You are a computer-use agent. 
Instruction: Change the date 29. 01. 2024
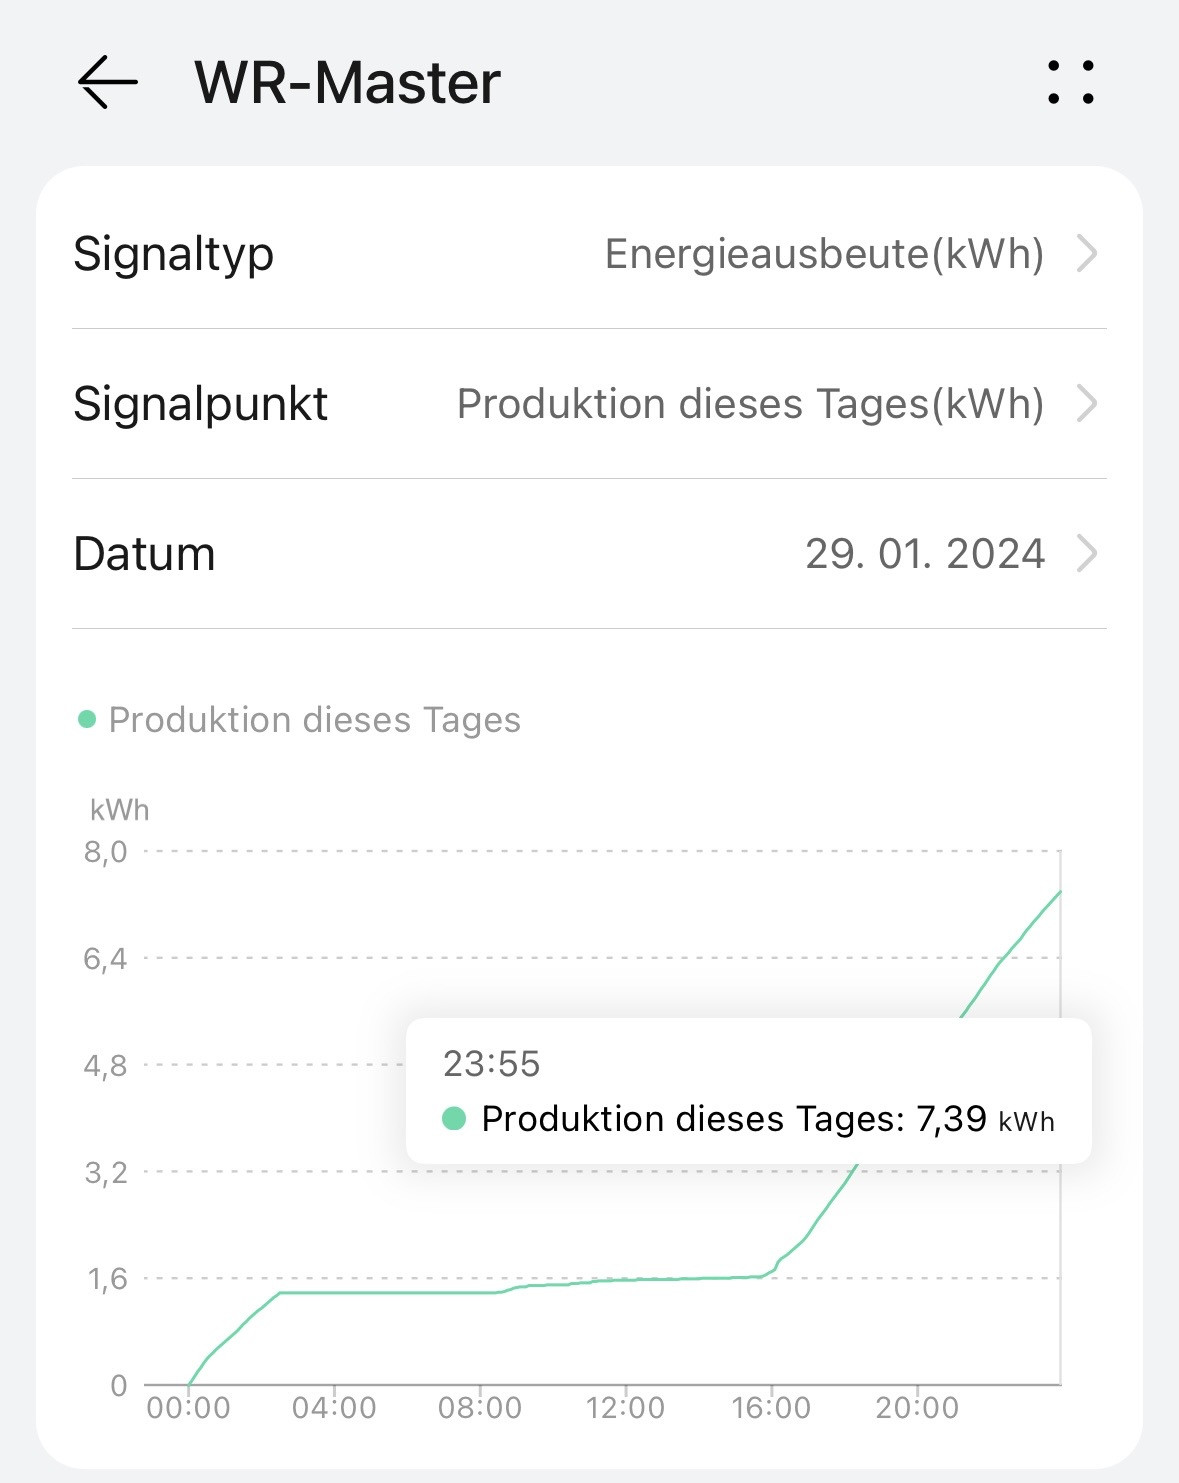point(925,553)
